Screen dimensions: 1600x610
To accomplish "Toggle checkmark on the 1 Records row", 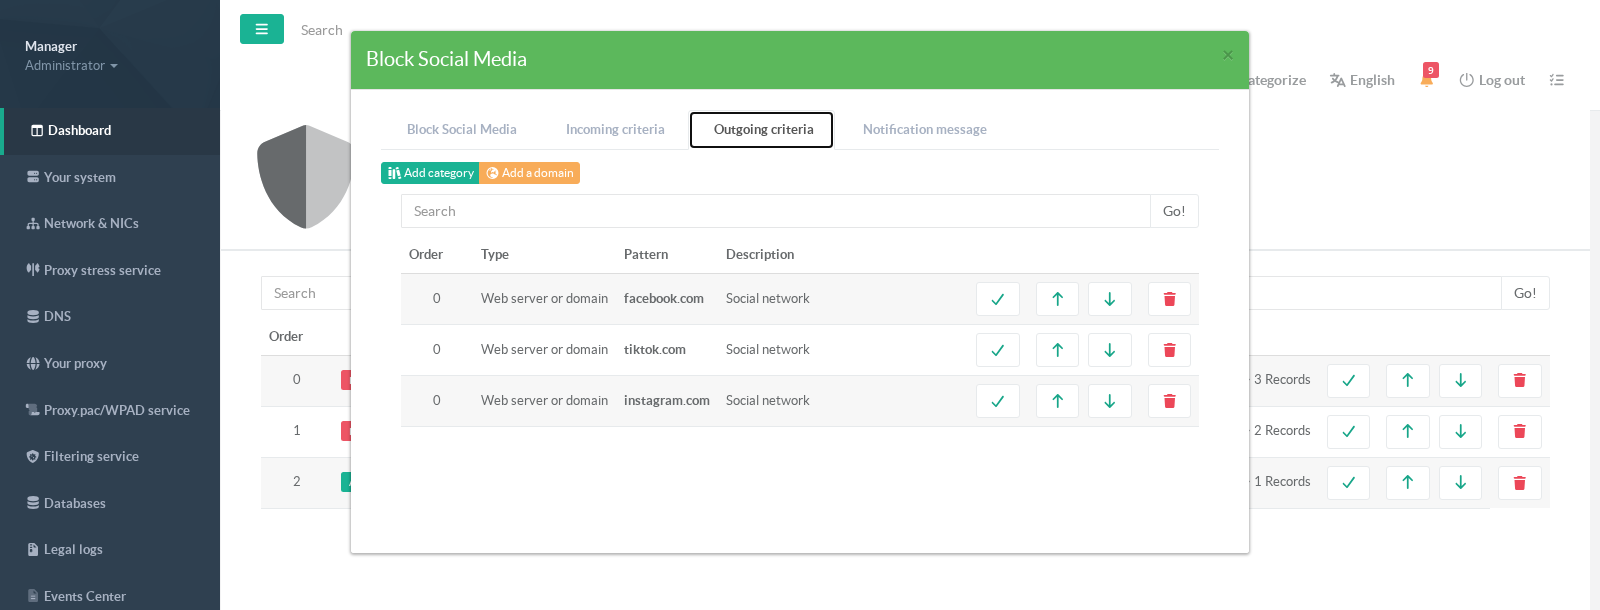I will (1349, 482).
